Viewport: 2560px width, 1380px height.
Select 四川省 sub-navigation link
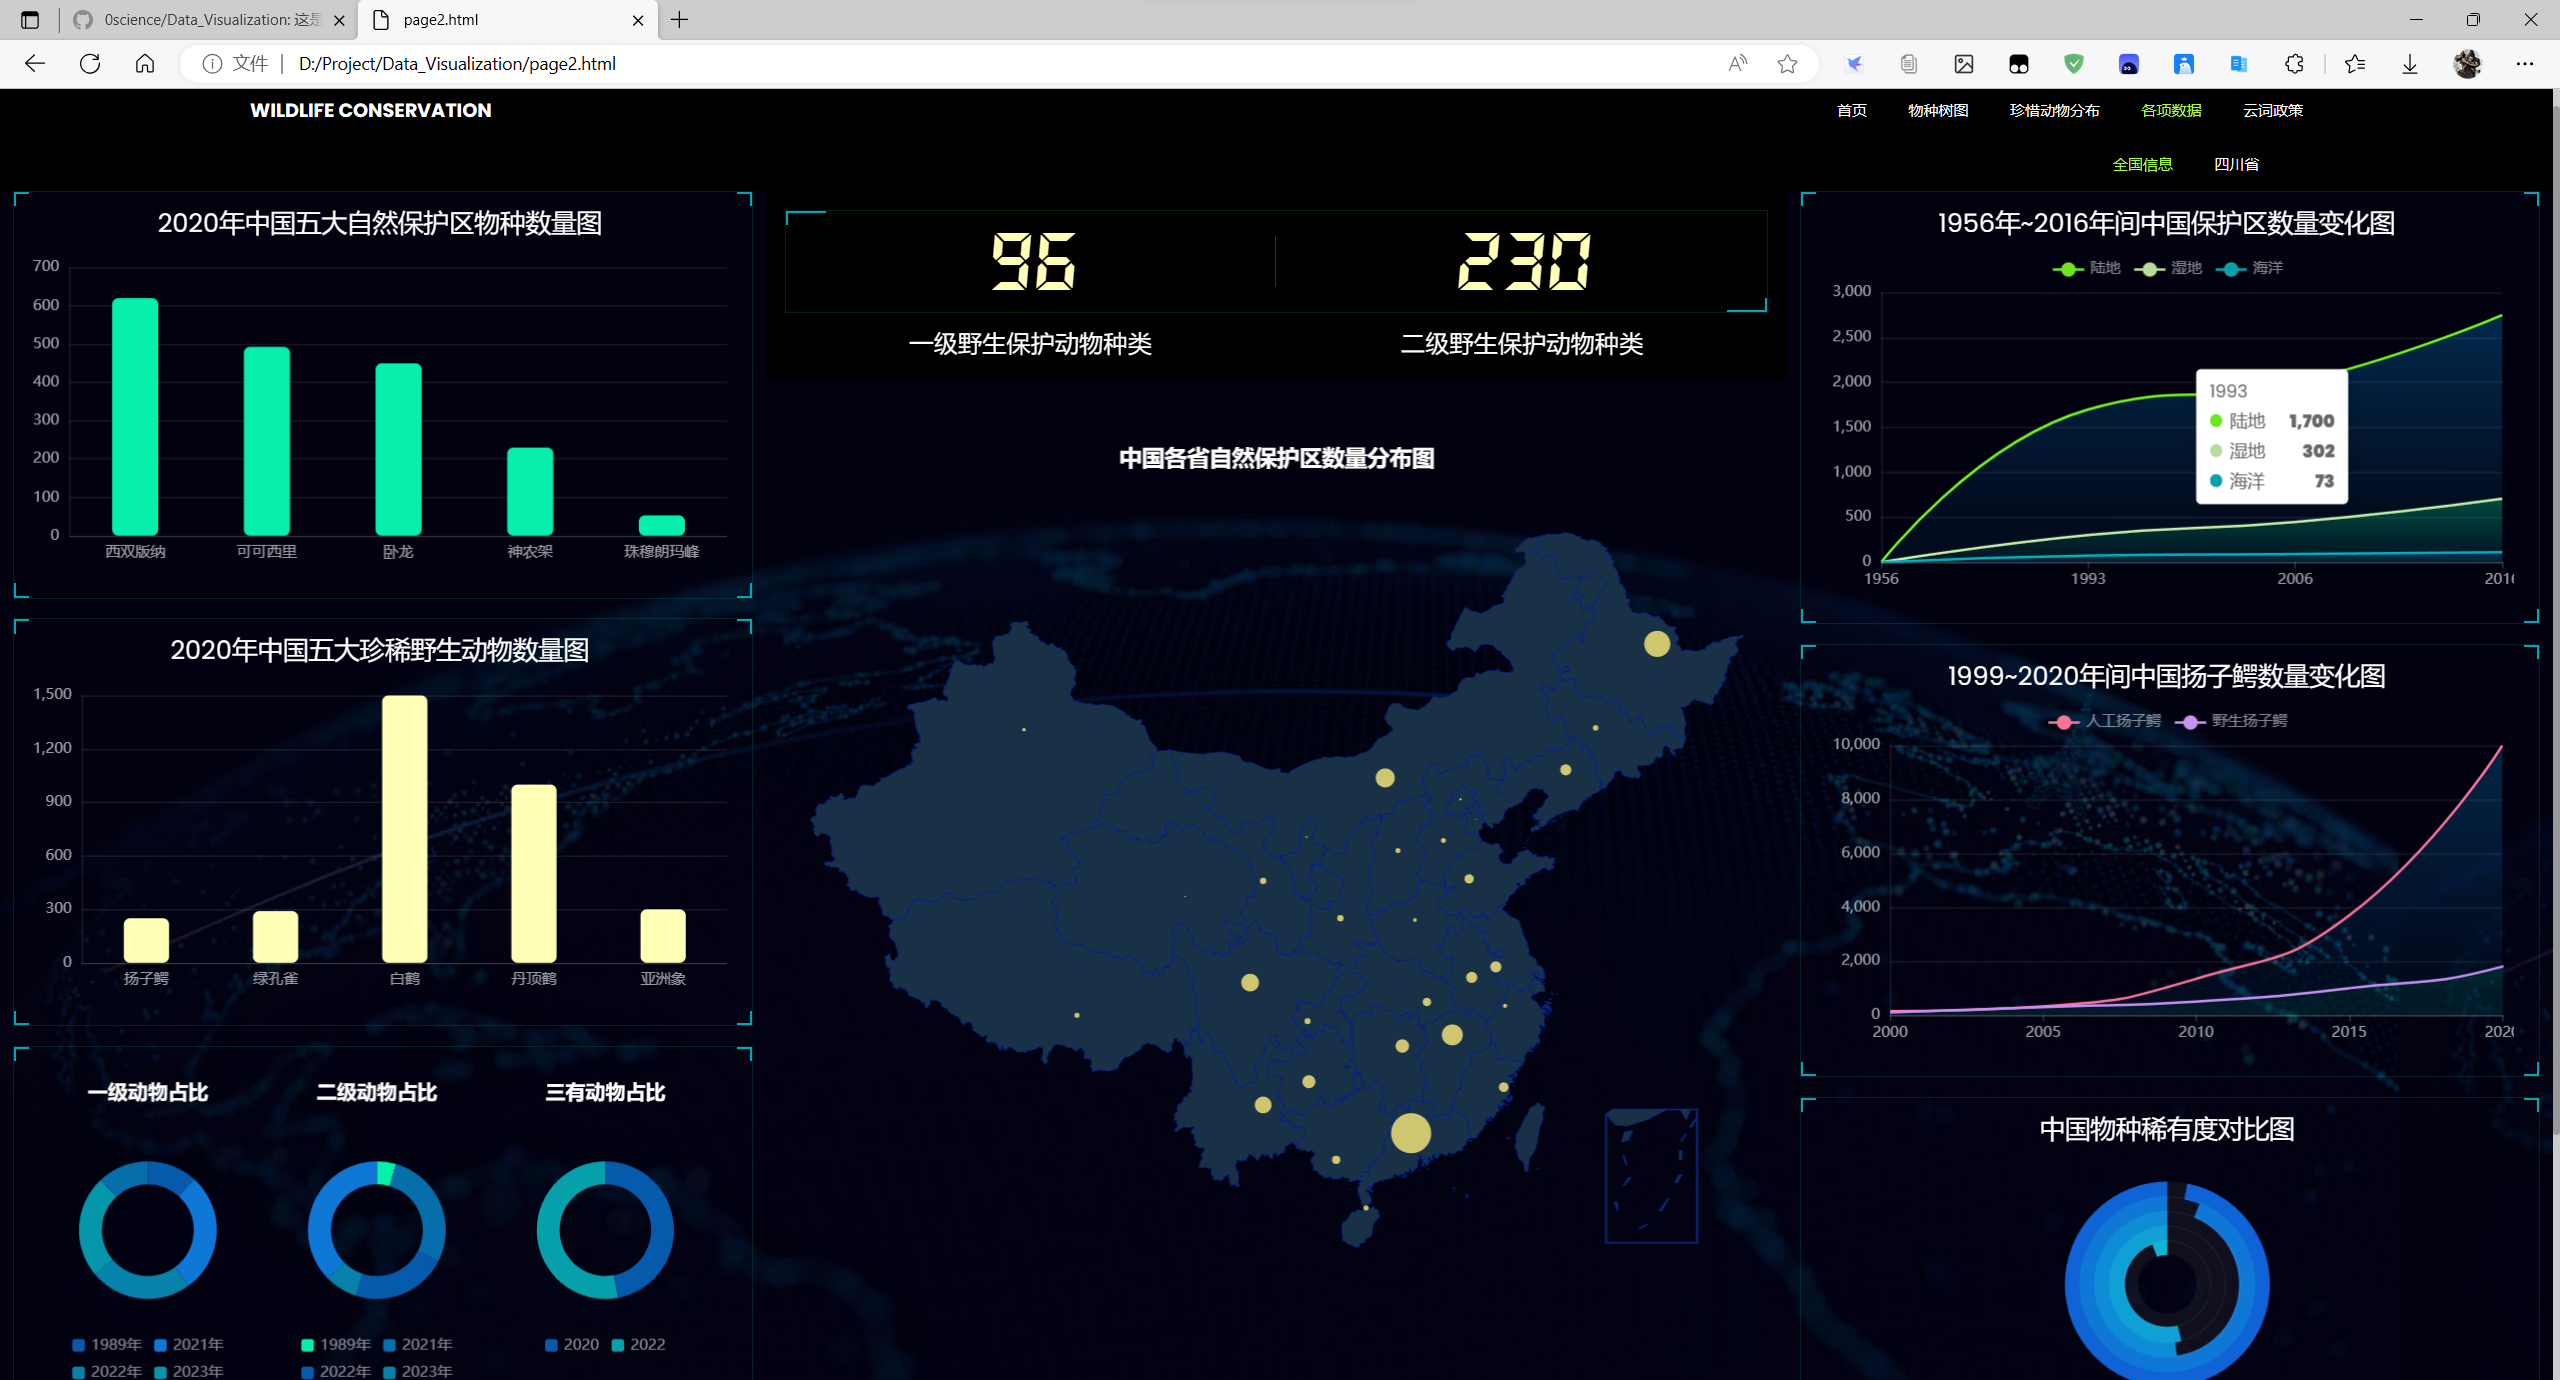tap(2237, 164)
